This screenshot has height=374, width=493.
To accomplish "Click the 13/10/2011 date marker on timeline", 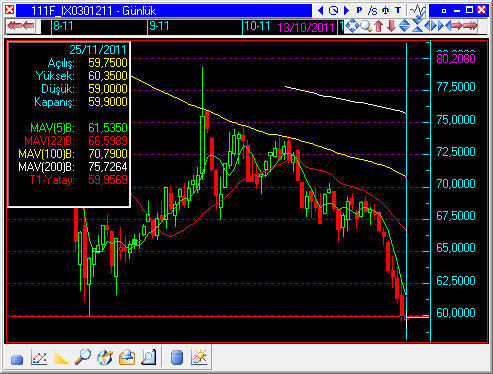I will (306, 27).
